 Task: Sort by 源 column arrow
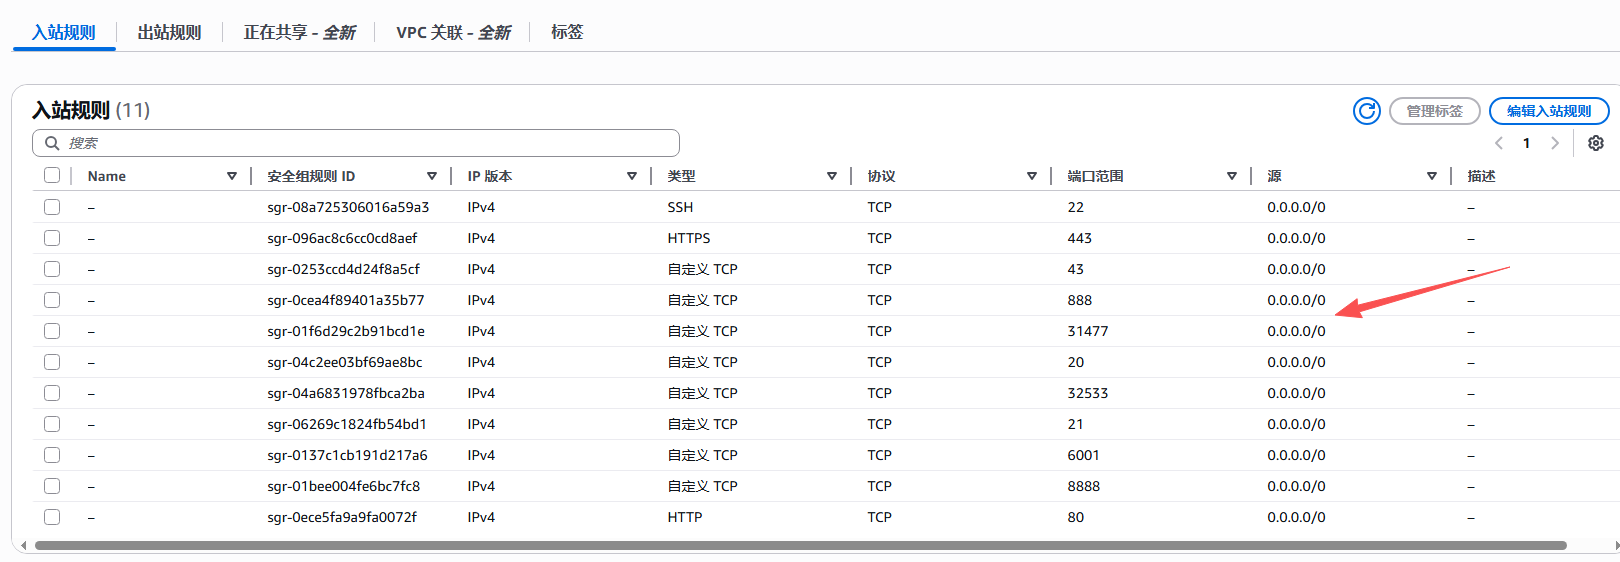point(1432,176)
